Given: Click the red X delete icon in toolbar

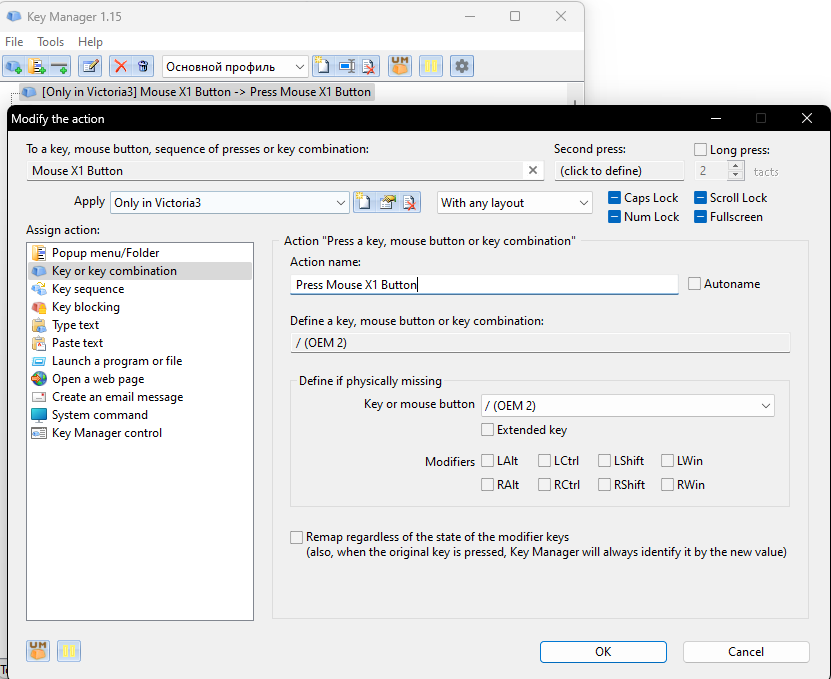Looking at the screenshot, I should (121, 66).
